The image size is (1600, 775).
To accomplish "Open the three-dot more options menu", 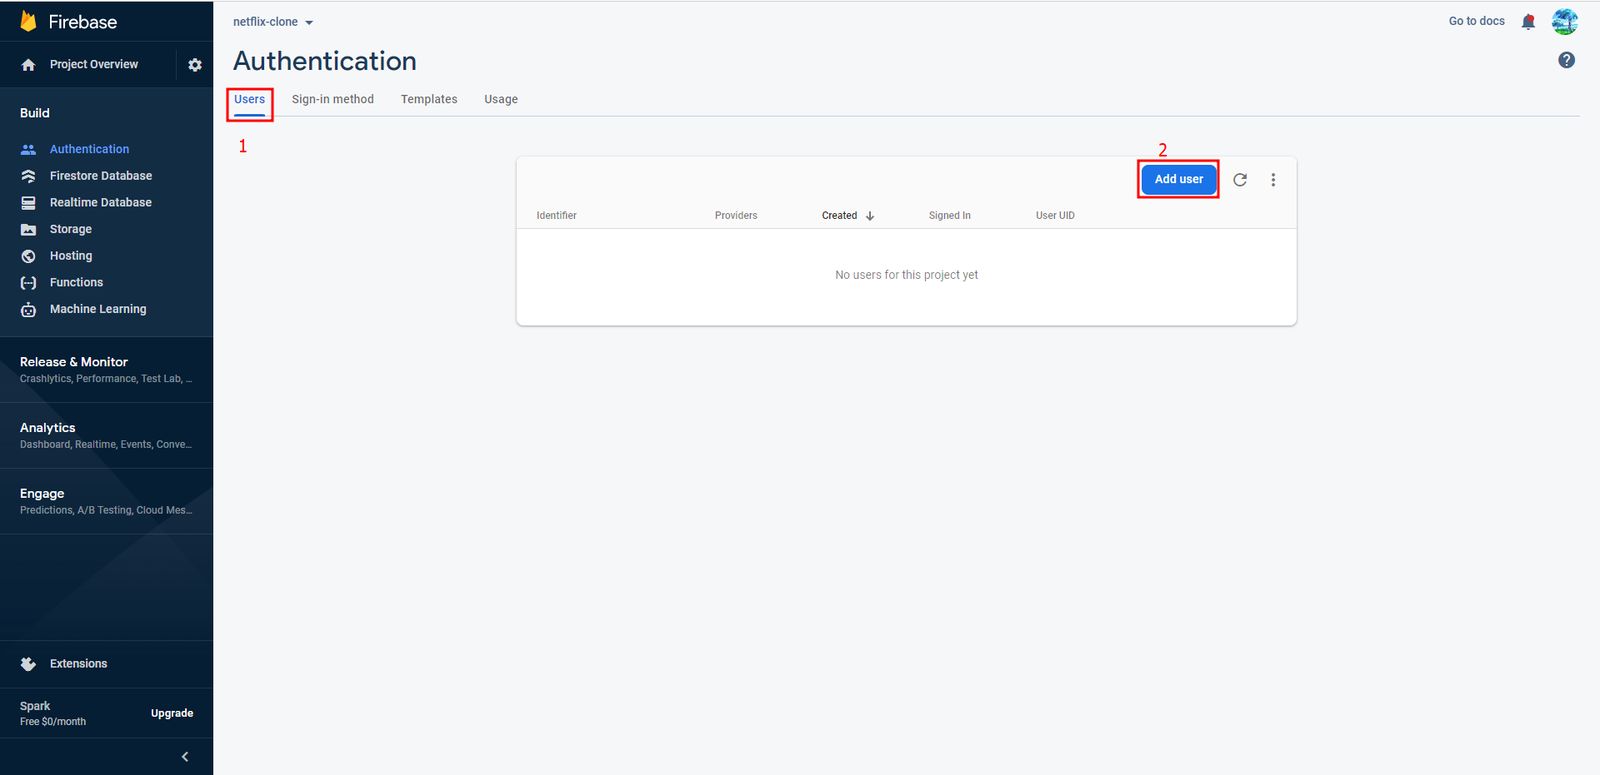I will [x=1273, y=180].
